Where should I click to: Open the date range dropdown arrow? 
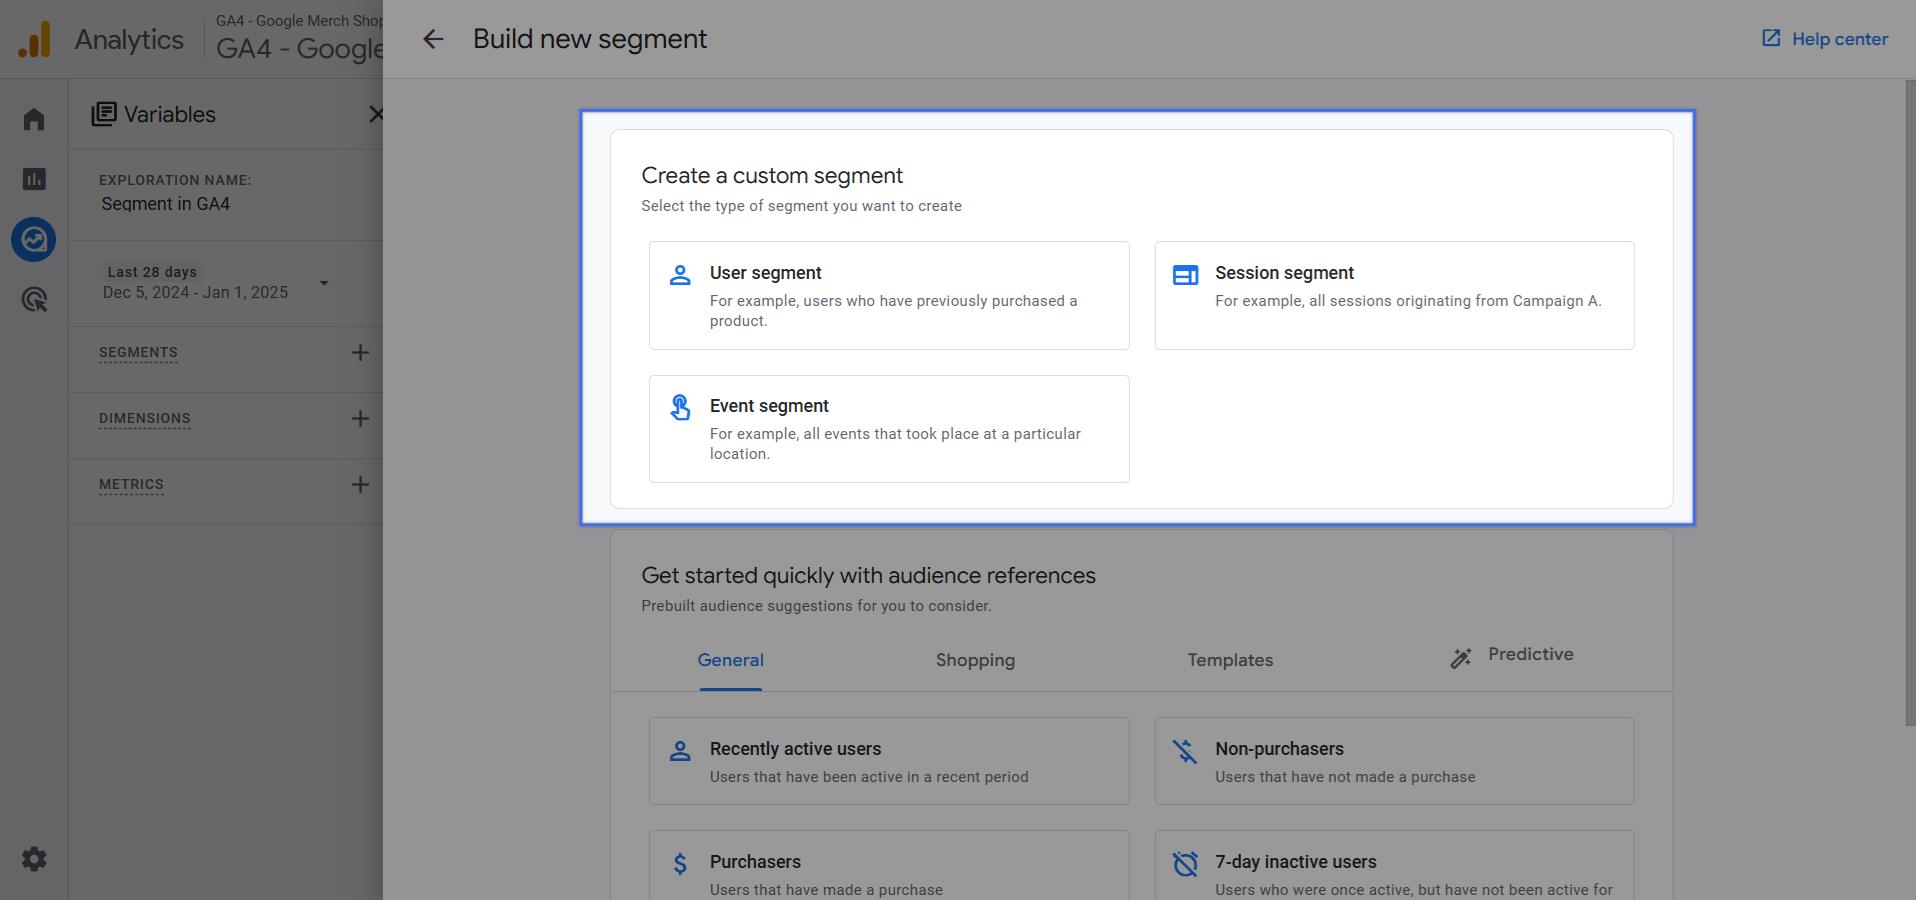(324, 283)
